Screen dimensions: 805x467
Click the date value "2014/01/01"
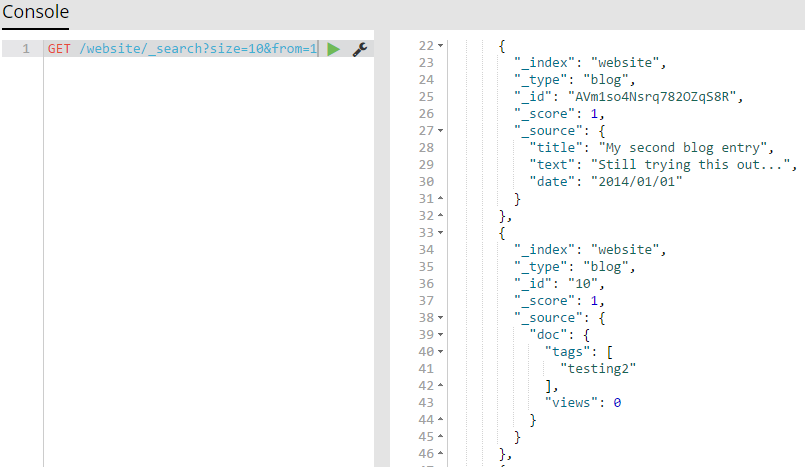pos(637,182)
